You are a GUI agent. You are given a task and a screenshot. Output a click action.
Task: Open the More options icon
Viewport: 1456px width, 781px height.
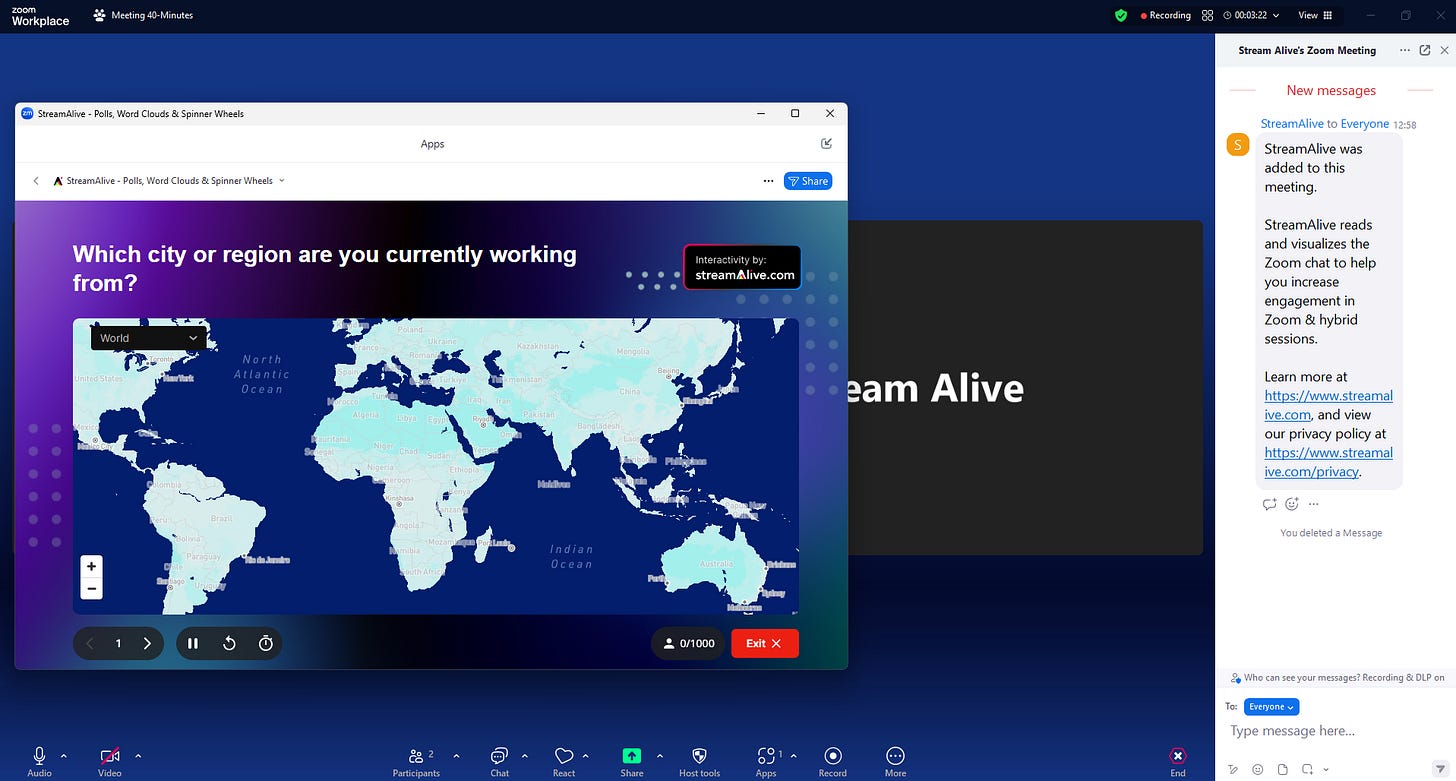coord(895,757)
